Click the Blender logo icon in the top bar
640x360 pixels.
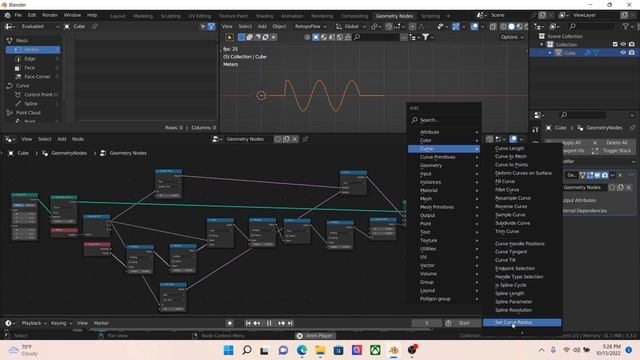click(x=7, y=15)
